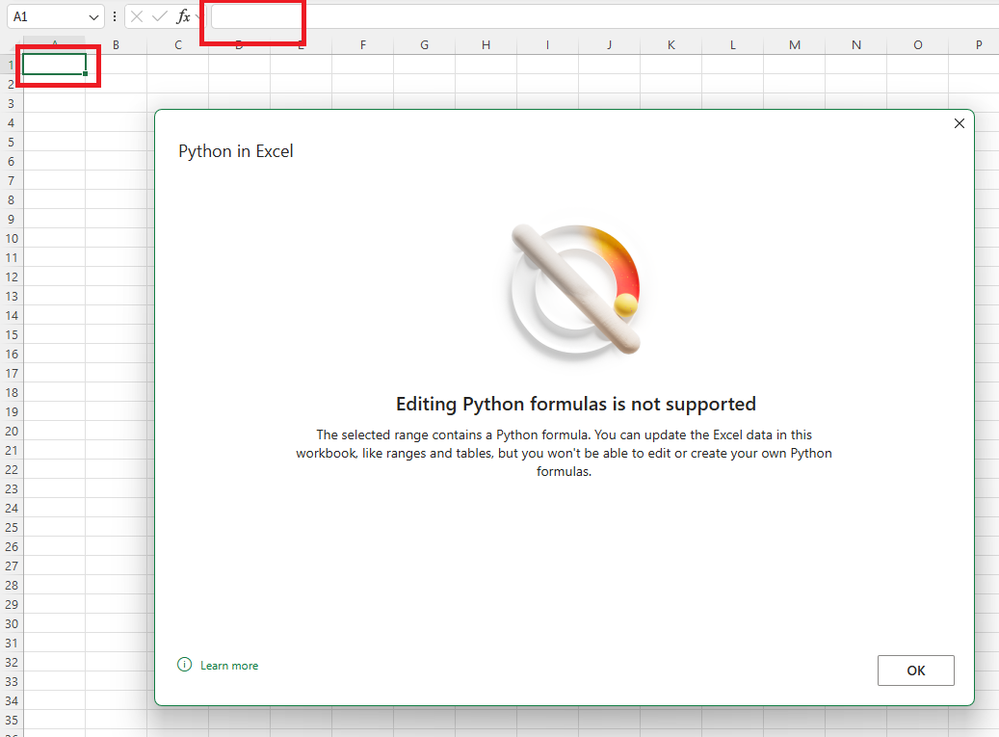Select row 3 header
The height and width of the screenshot is (737, 999).
11,103
